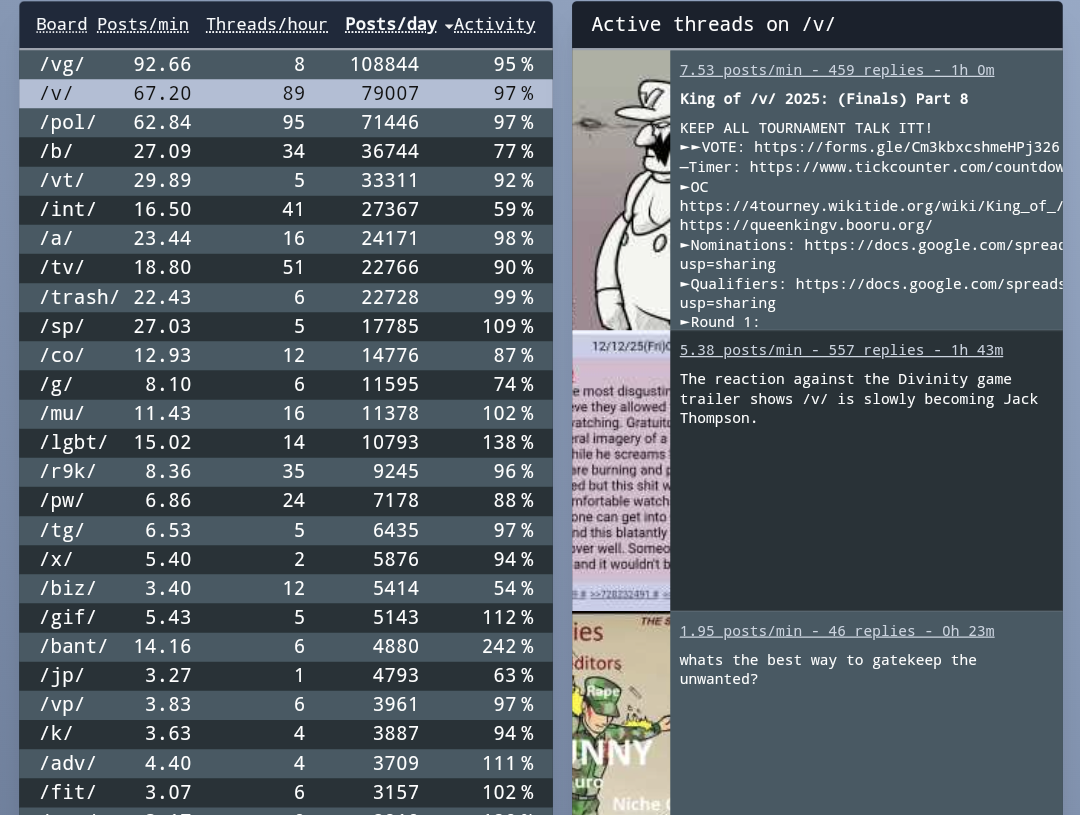Select the highlighted /v/ board row
The image size is (1080, 815).
click(286, 93)
